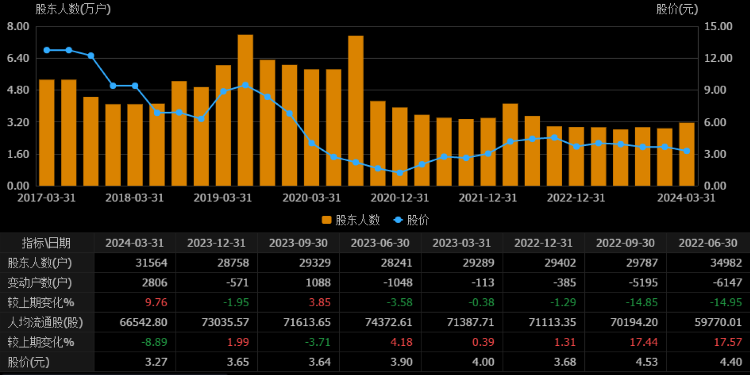This screenshot has height=375, width=750.
Task: Click the last blue price point at 2024-03-31
Action: coord(687,151)
